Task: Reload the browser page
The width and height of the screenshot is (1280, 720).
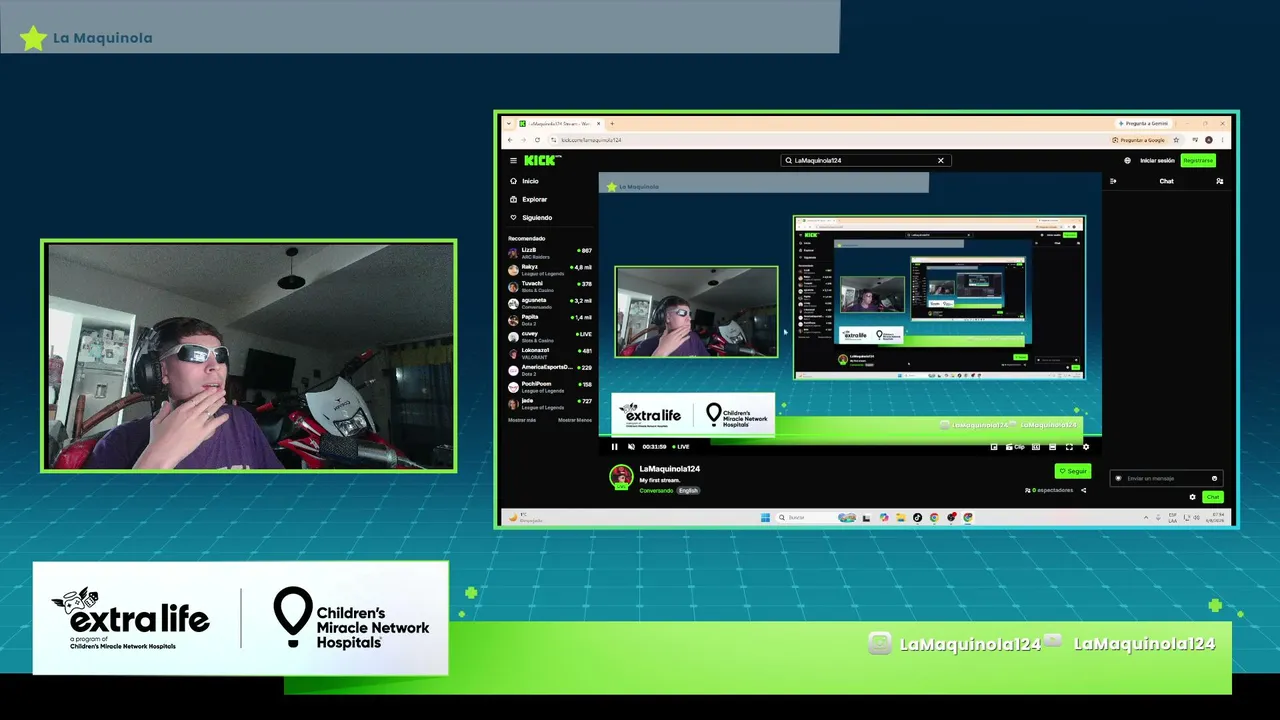Action: (x=538, y=140)
